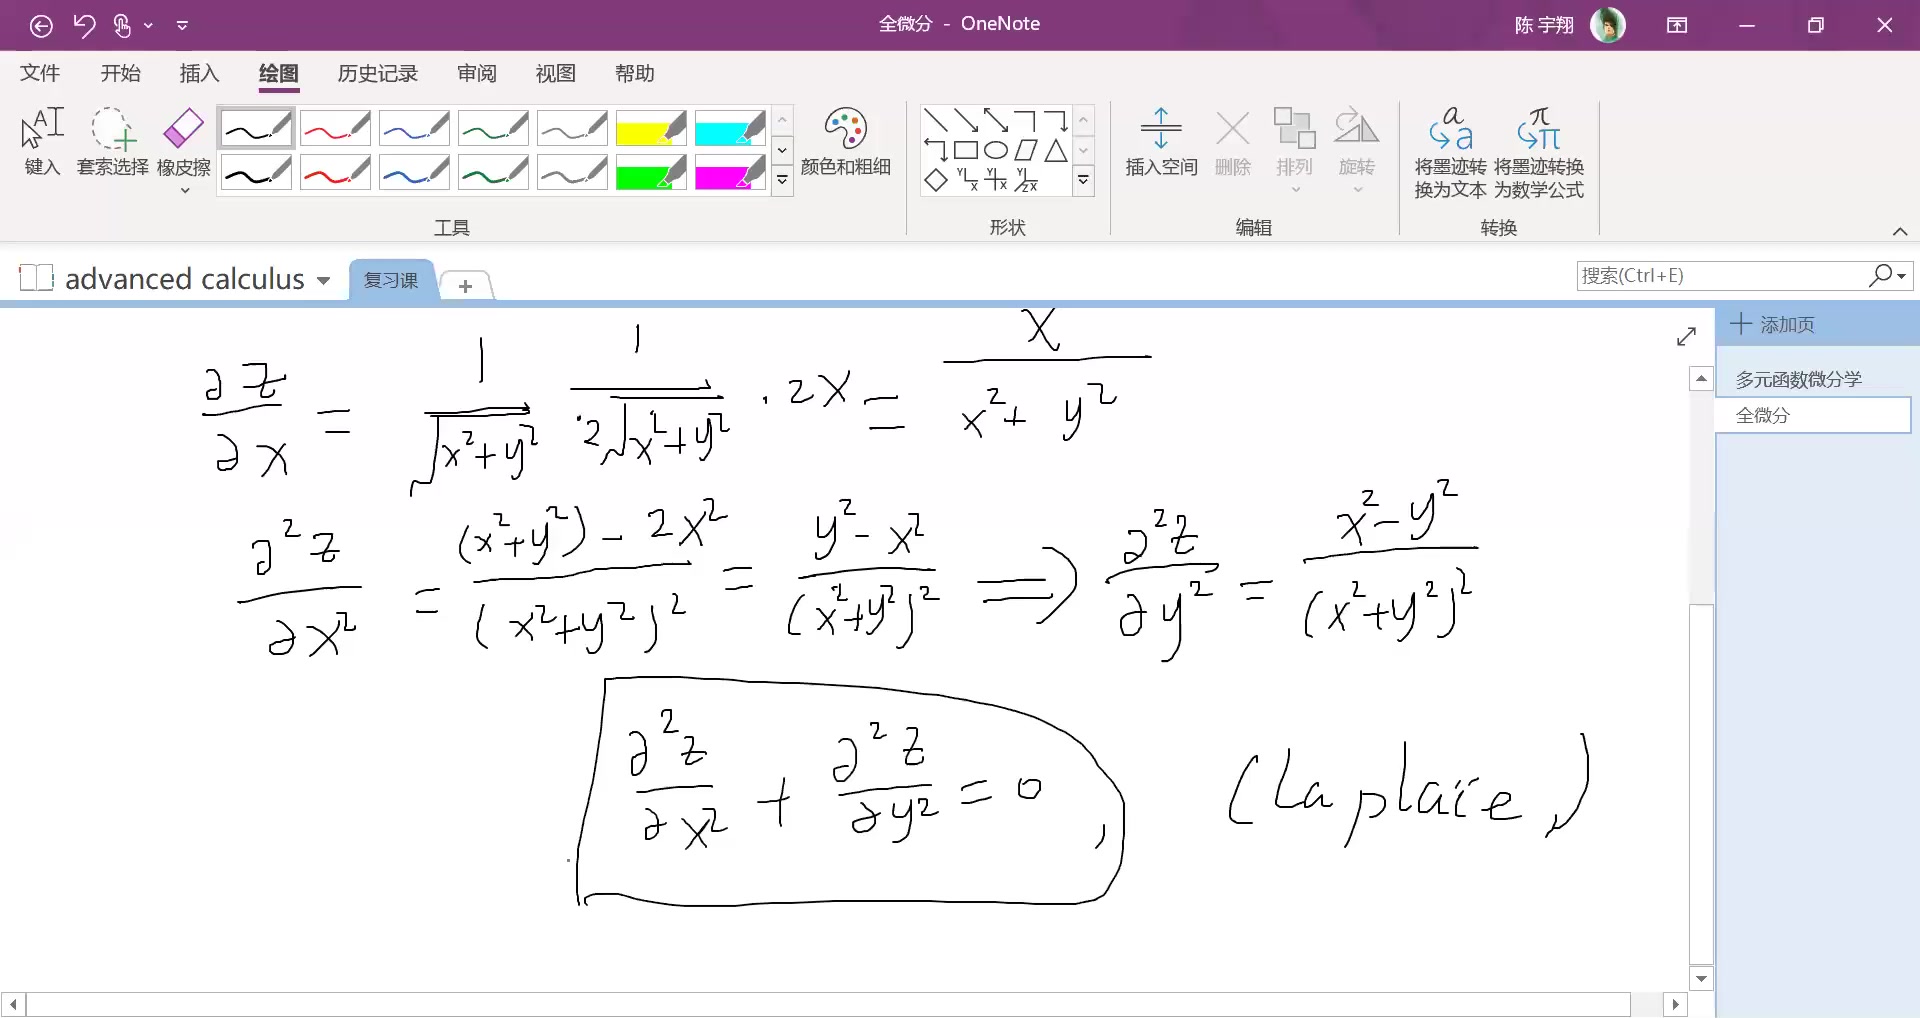Viewport: 1920px width, 1018px height.
Task: Switch to the 审阅 tab
Action: click(476, 73)
